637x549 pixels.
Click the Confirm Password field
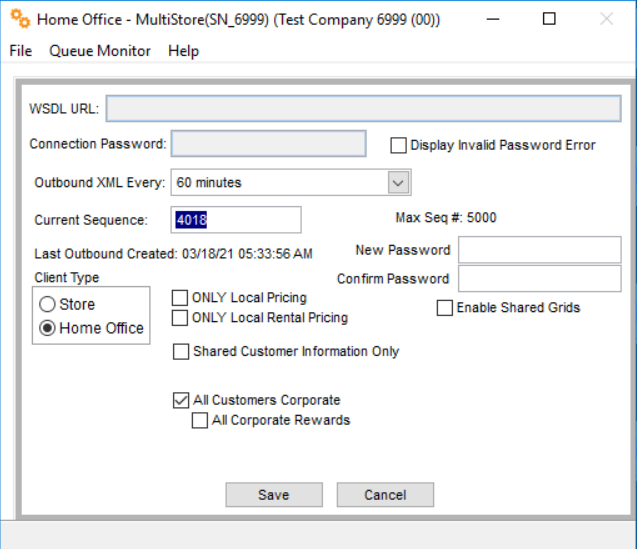(540, 279)
